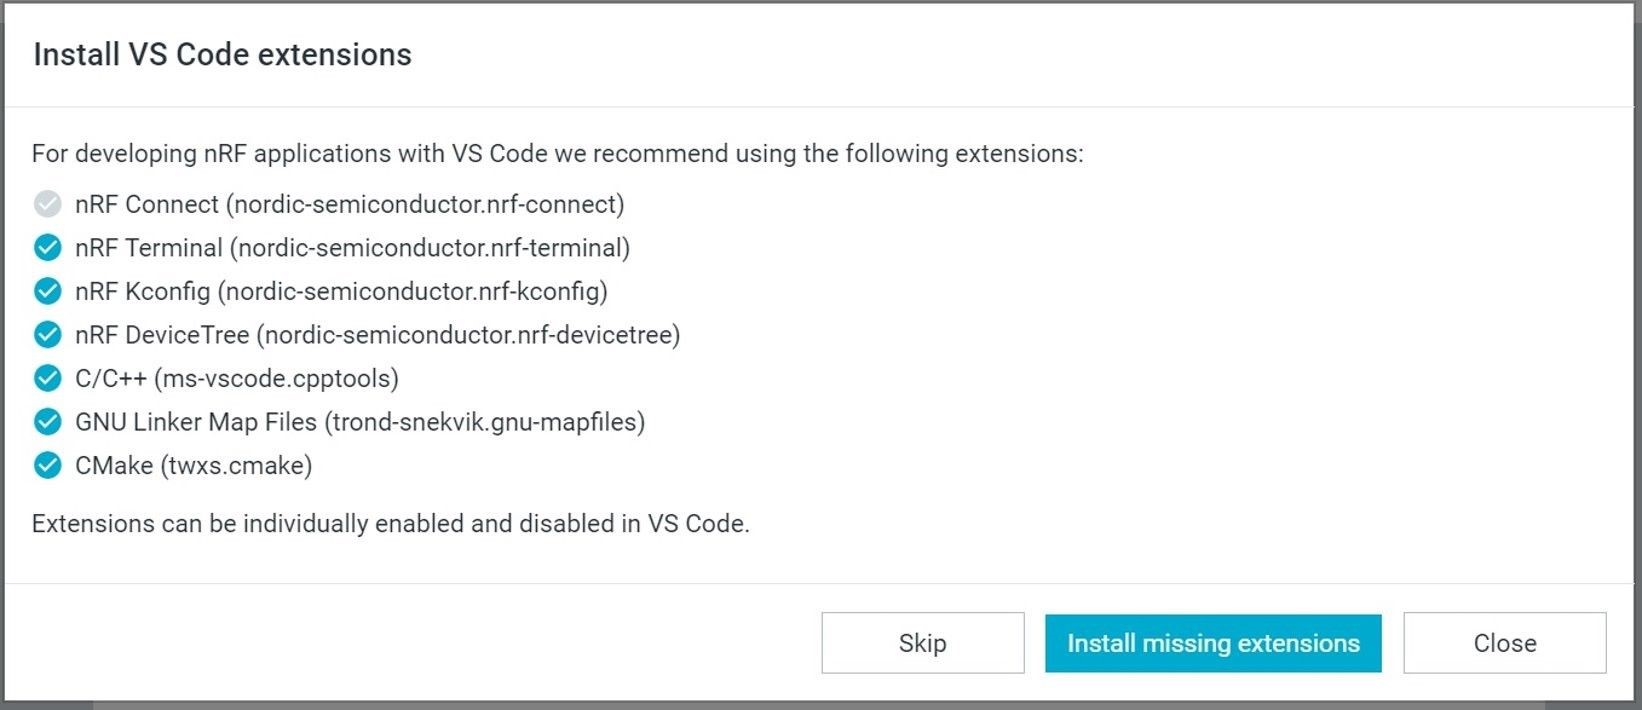Click the nRF DeviceTree check mark icon
The width and height of the screenshot is (1642, 710).
tap(47, 334)
